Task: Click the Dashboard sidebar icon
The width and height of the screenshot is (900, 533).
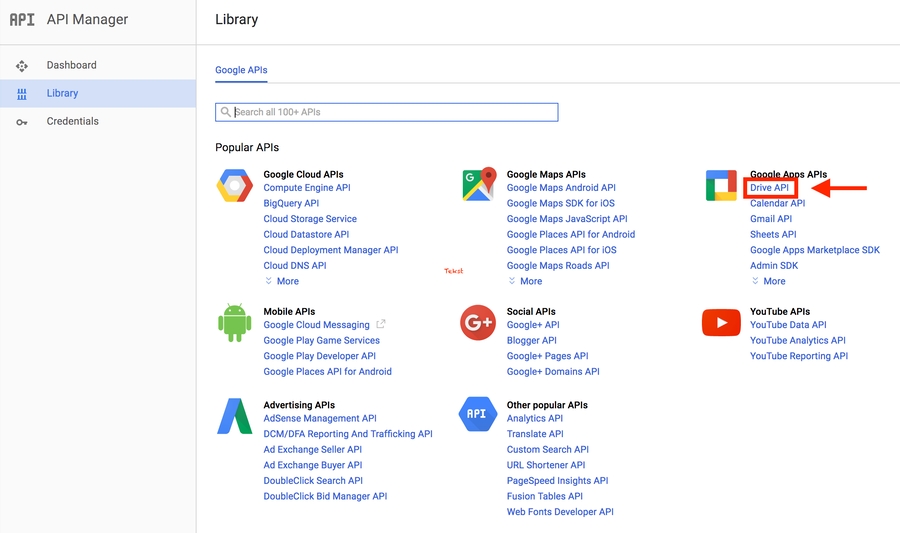Action: (x=22, y=66)
